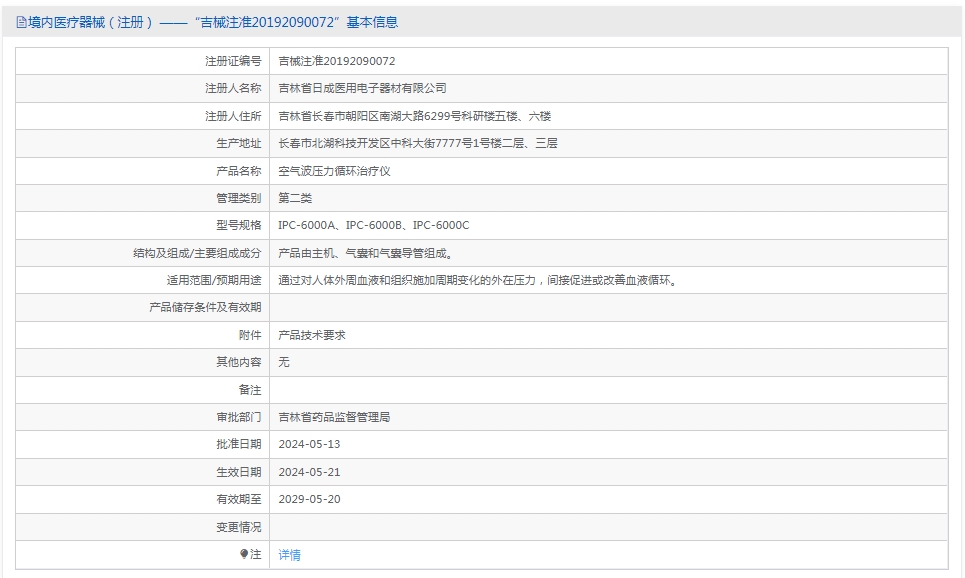Click the lightbulb note icon beside 注
This screenshot has height=578, width=965.
[244, 554]
